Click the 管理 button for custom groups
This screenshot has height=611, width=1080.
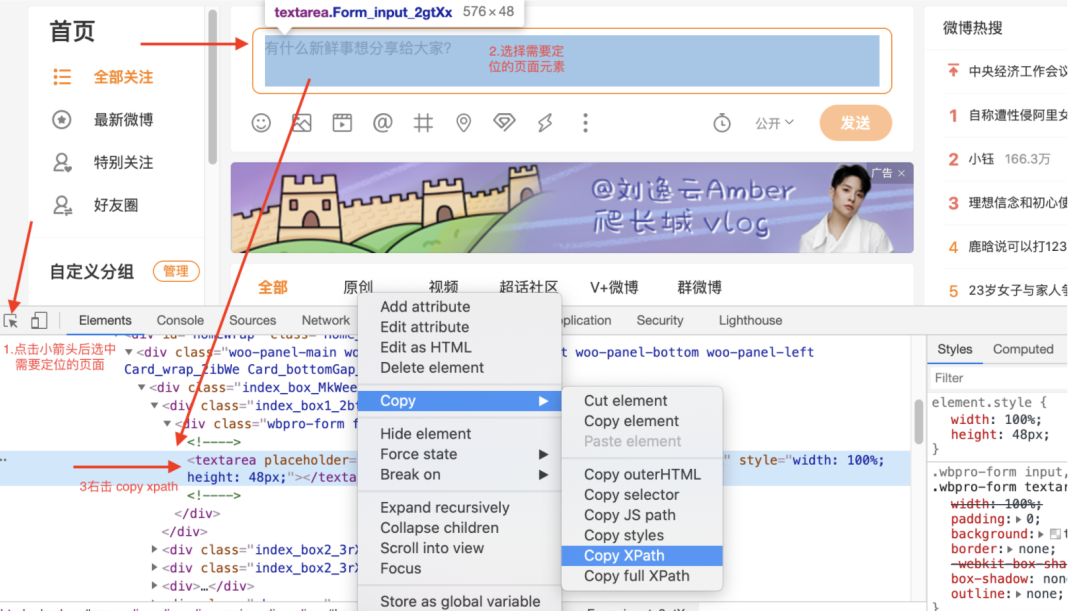[176, 271]
